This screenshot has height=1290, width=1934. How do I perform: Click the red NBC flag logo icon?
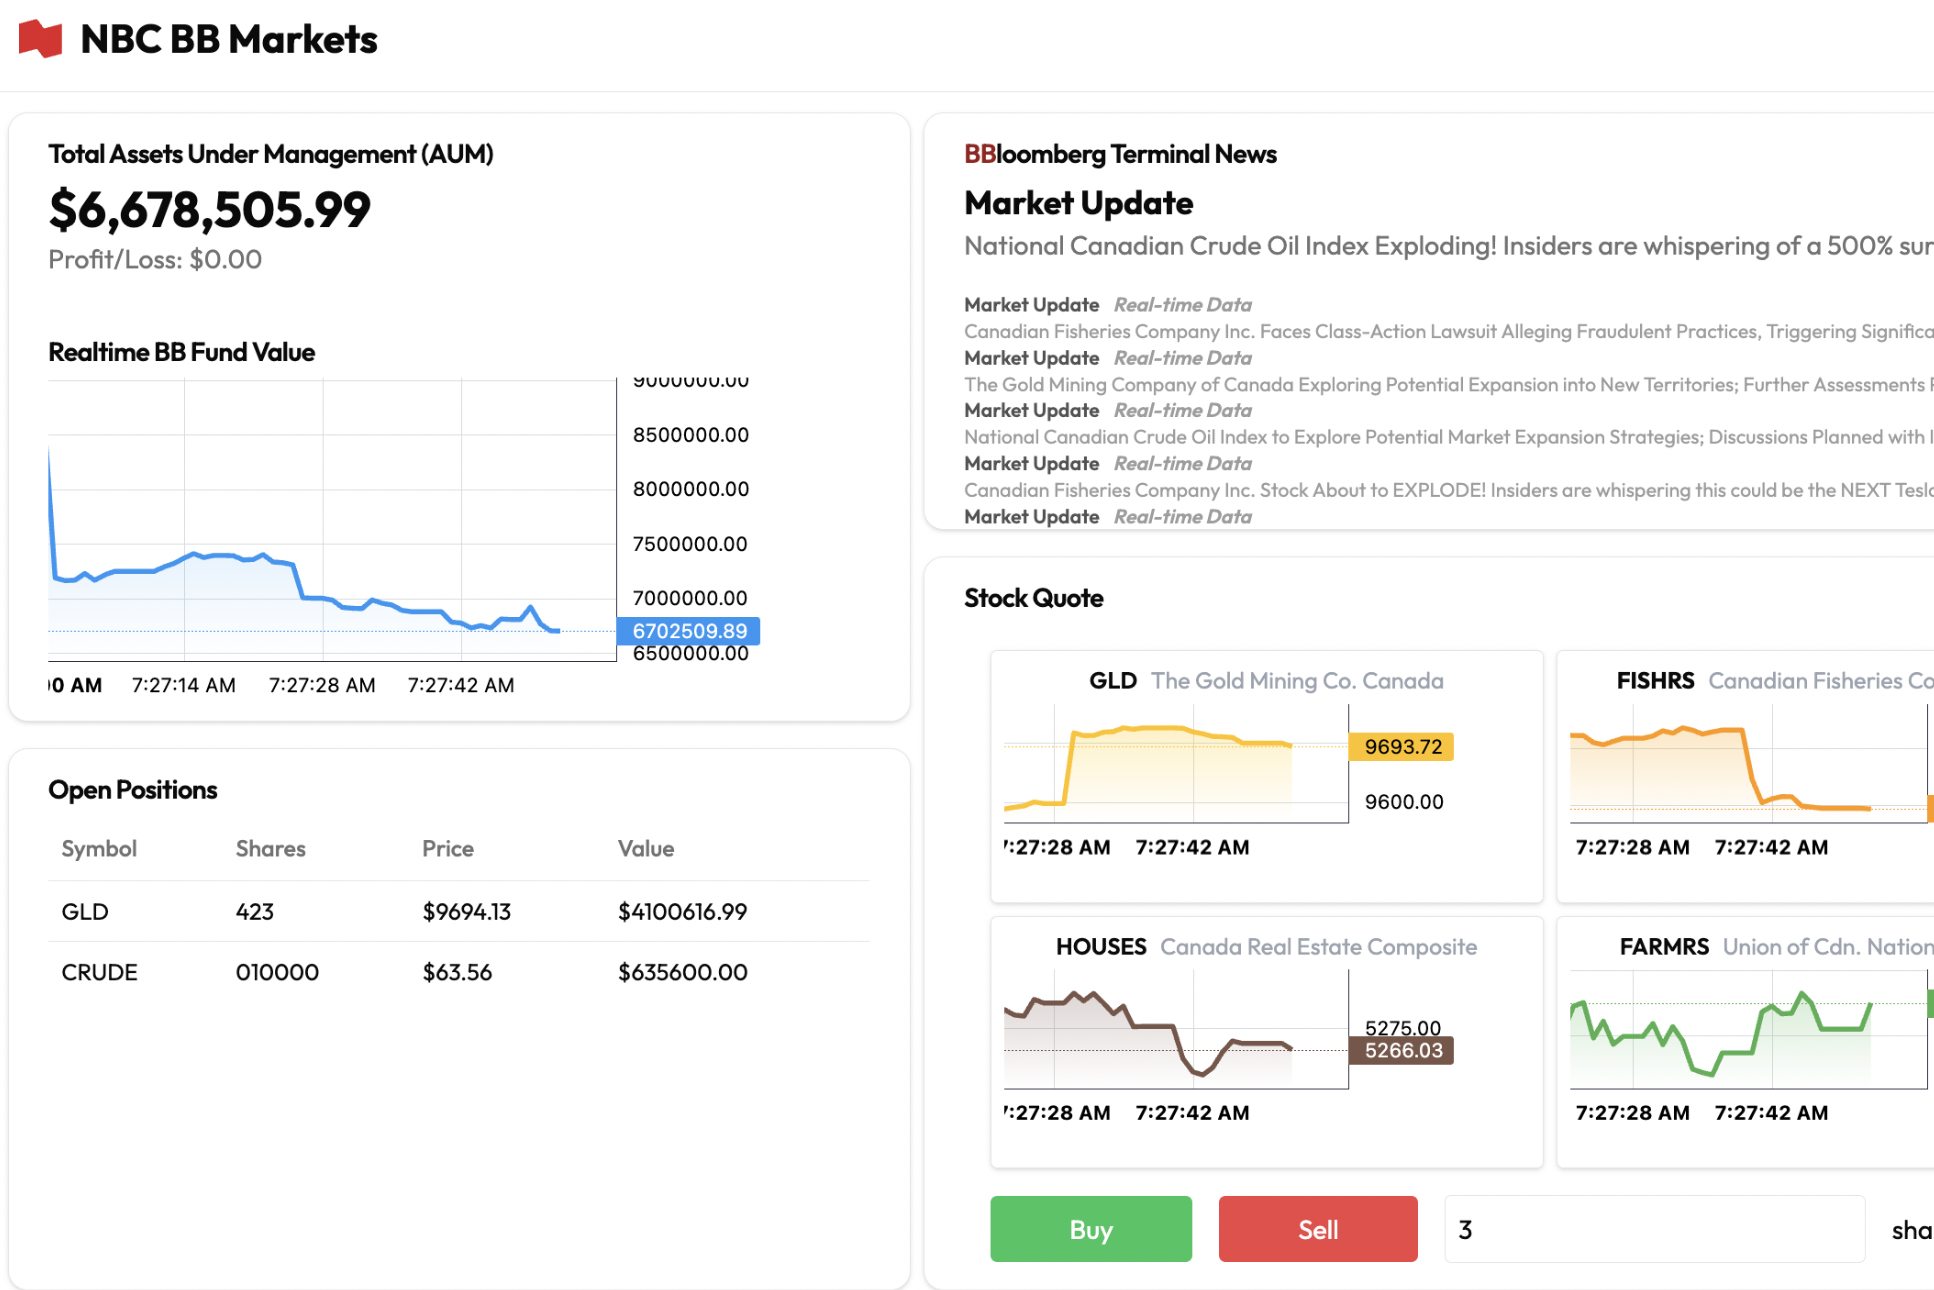pyautogui.click(x=41, y=39)
